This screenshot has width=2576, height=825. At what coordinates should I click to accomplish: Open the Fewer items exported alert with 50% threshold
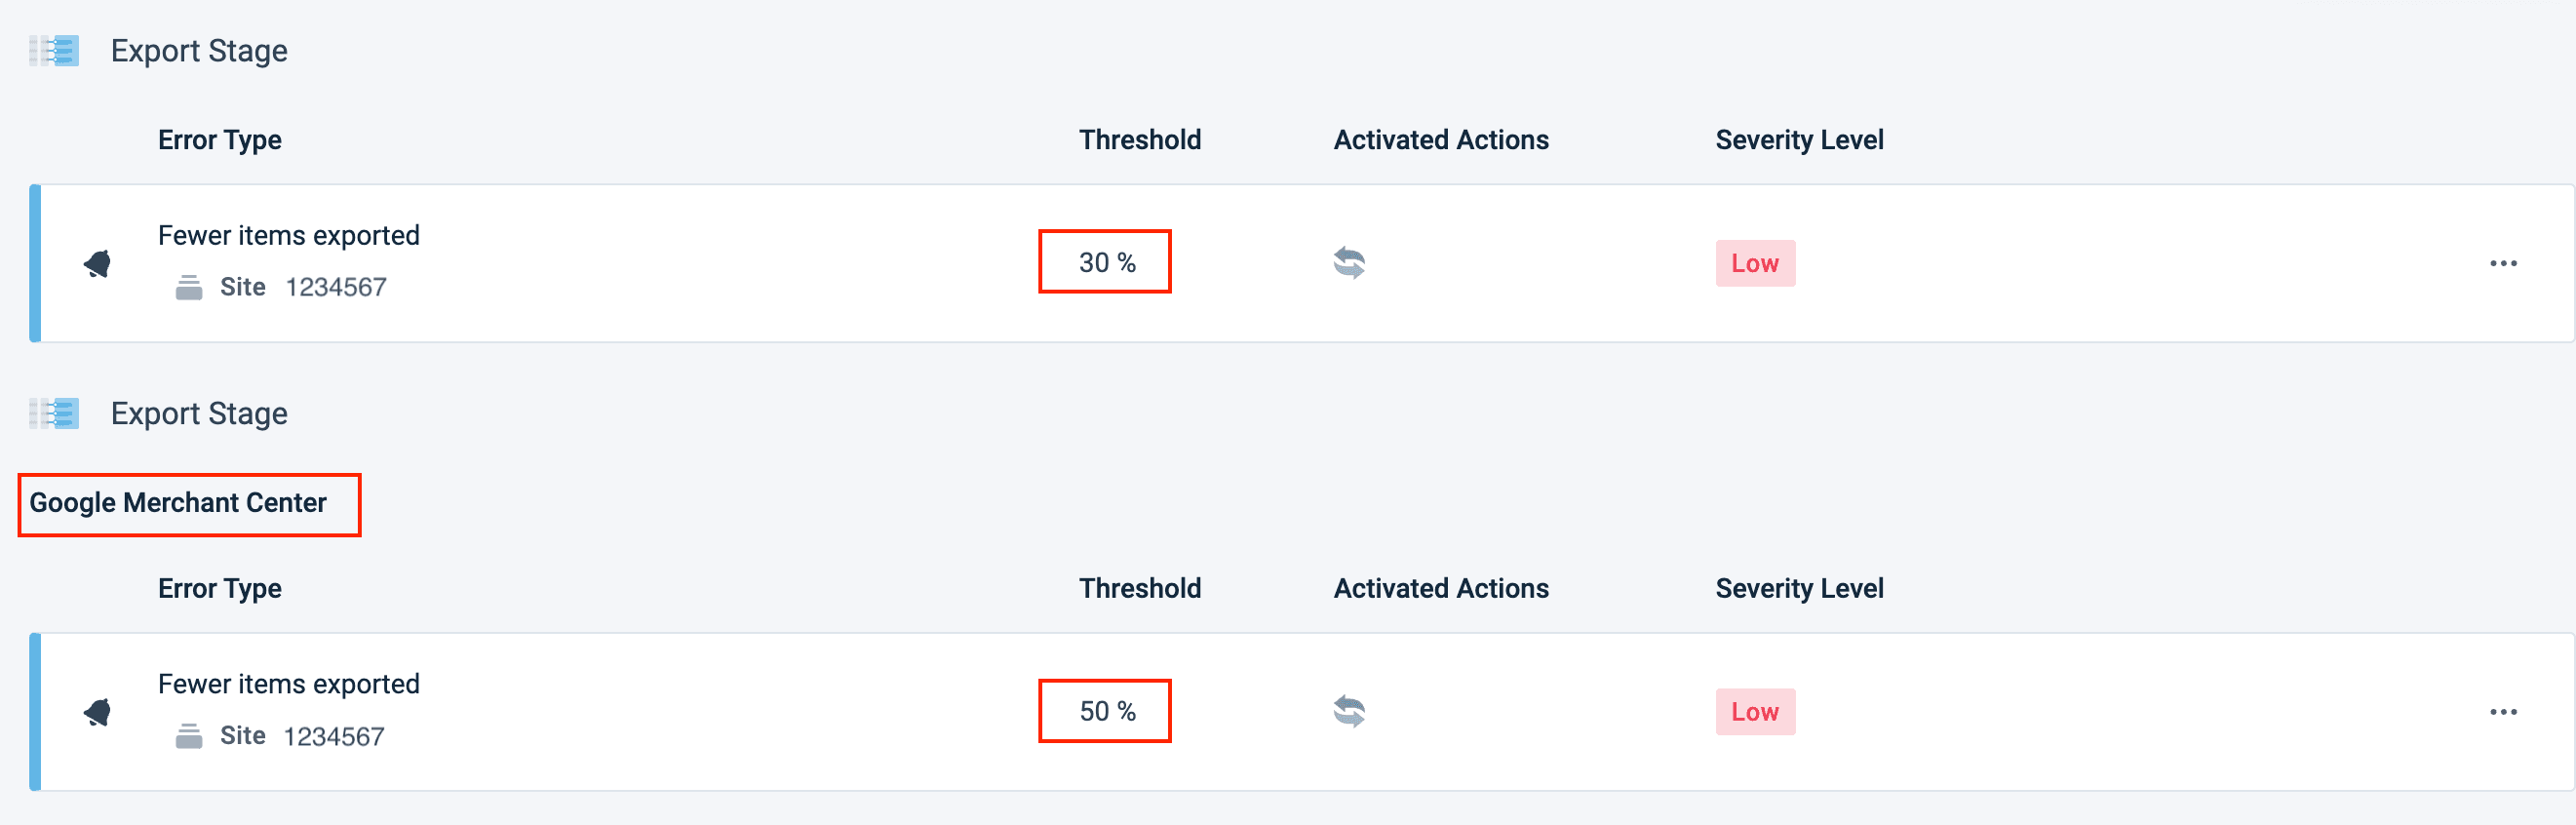(x=289, y=685)
